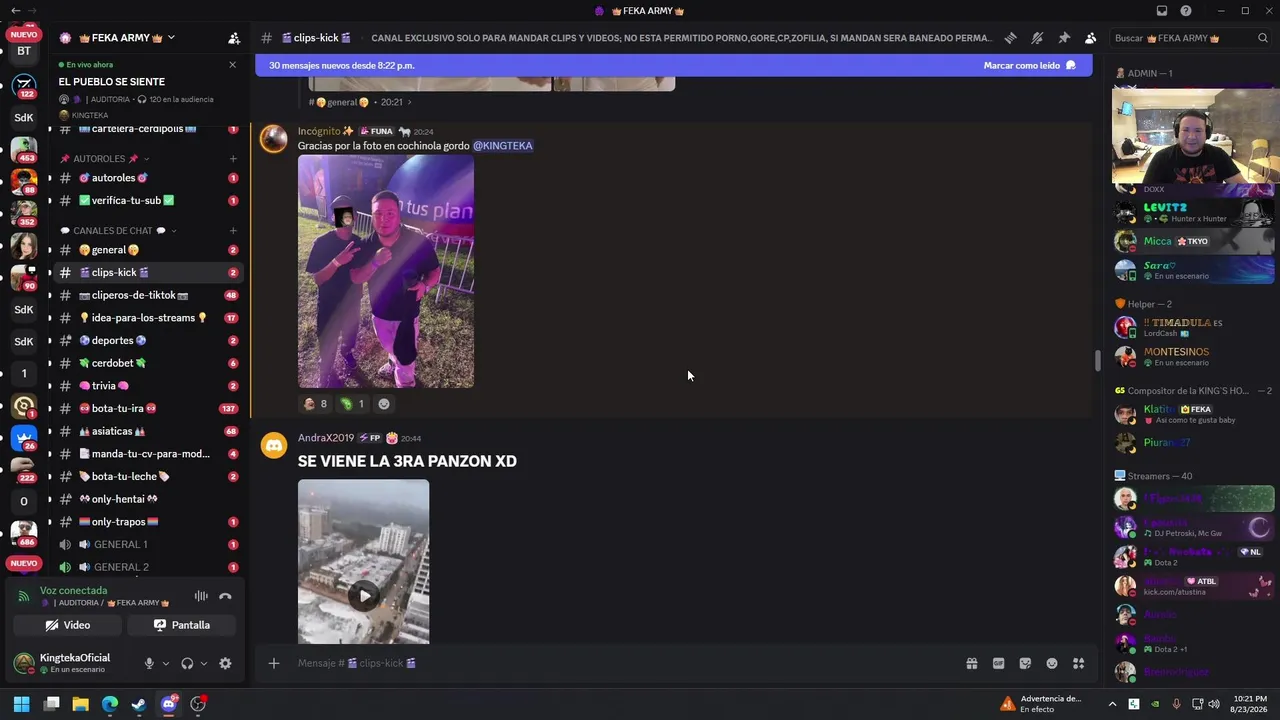
Task: Select the deportes channel
Action: pyautogui.click(x=148, y=341)
